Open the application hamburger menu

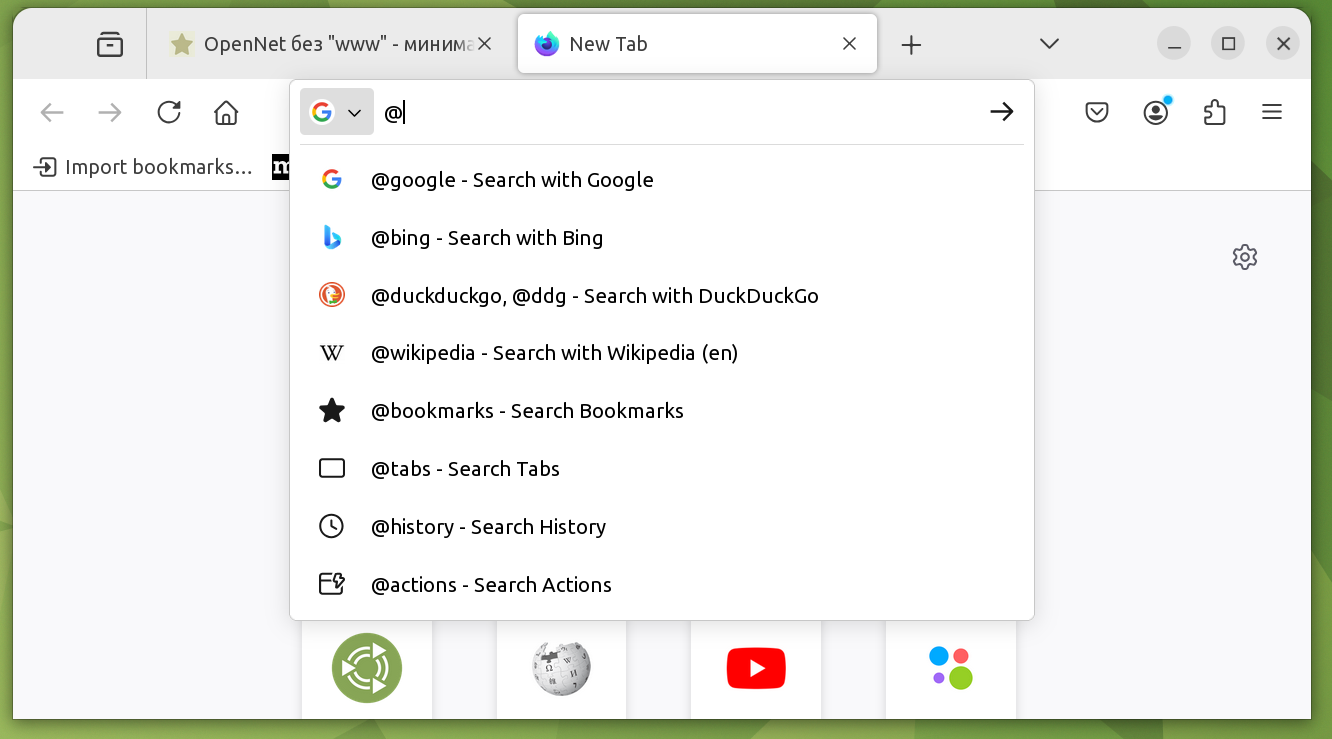[1272, 112]
